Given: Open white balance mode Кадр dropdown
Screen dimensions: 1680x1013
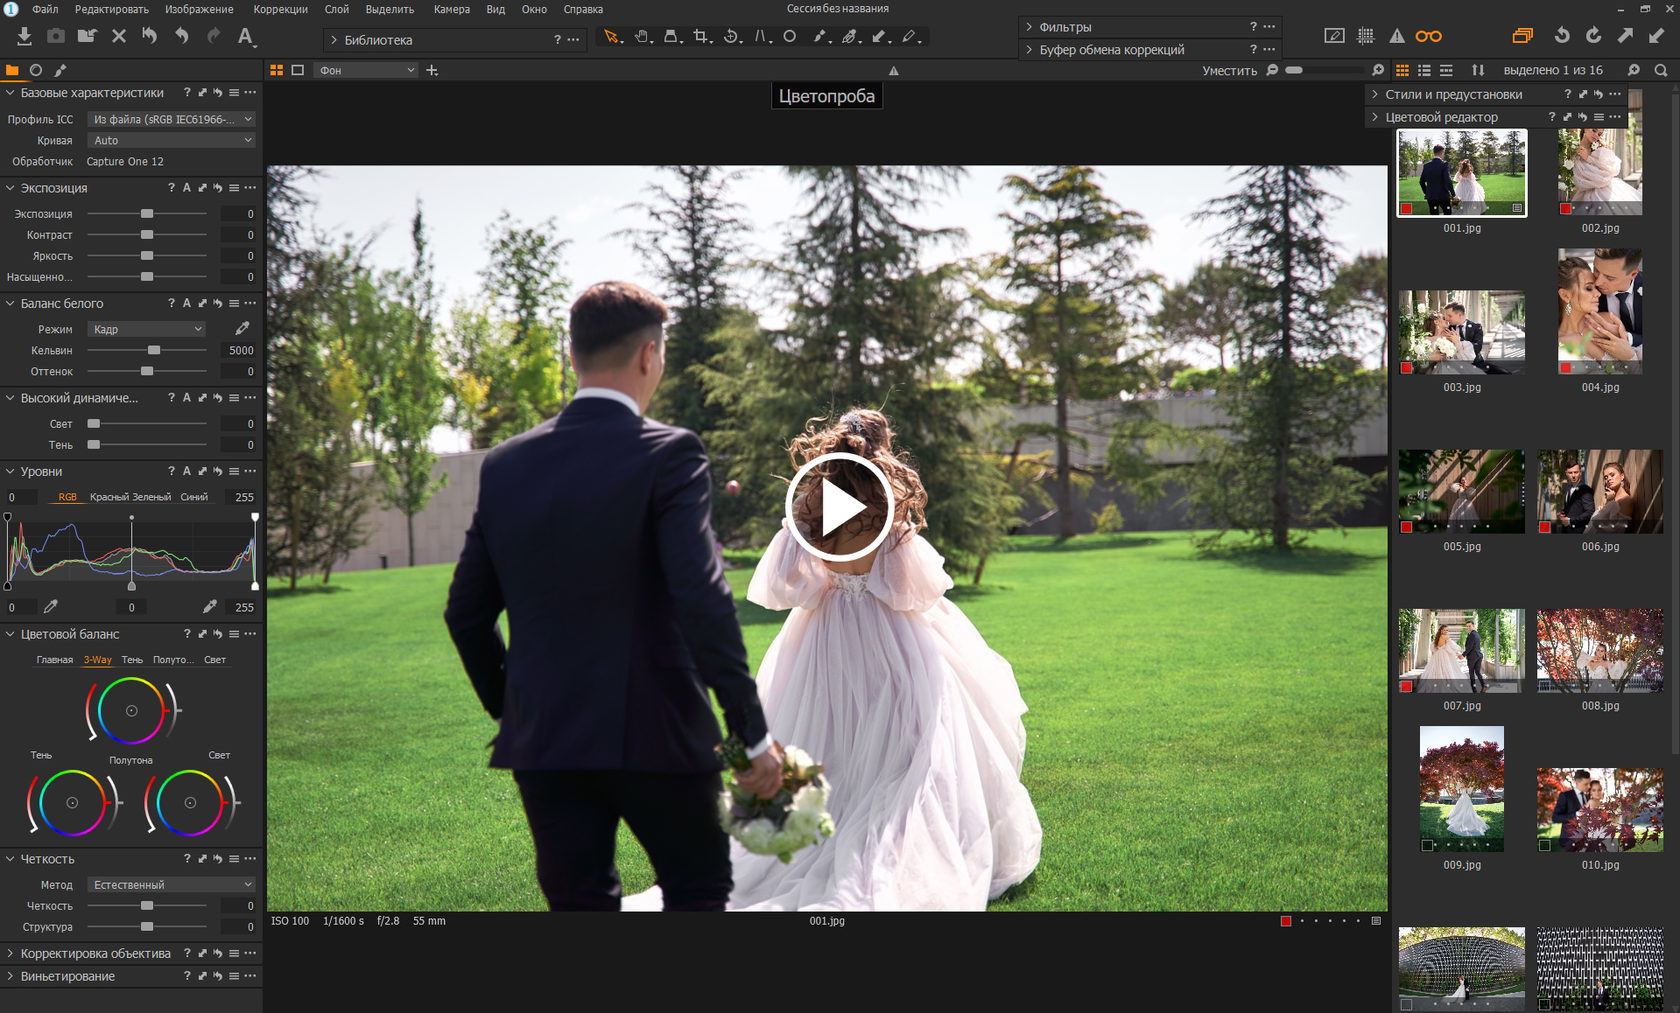Looking at the screenshot, I should tap(147, 329).
